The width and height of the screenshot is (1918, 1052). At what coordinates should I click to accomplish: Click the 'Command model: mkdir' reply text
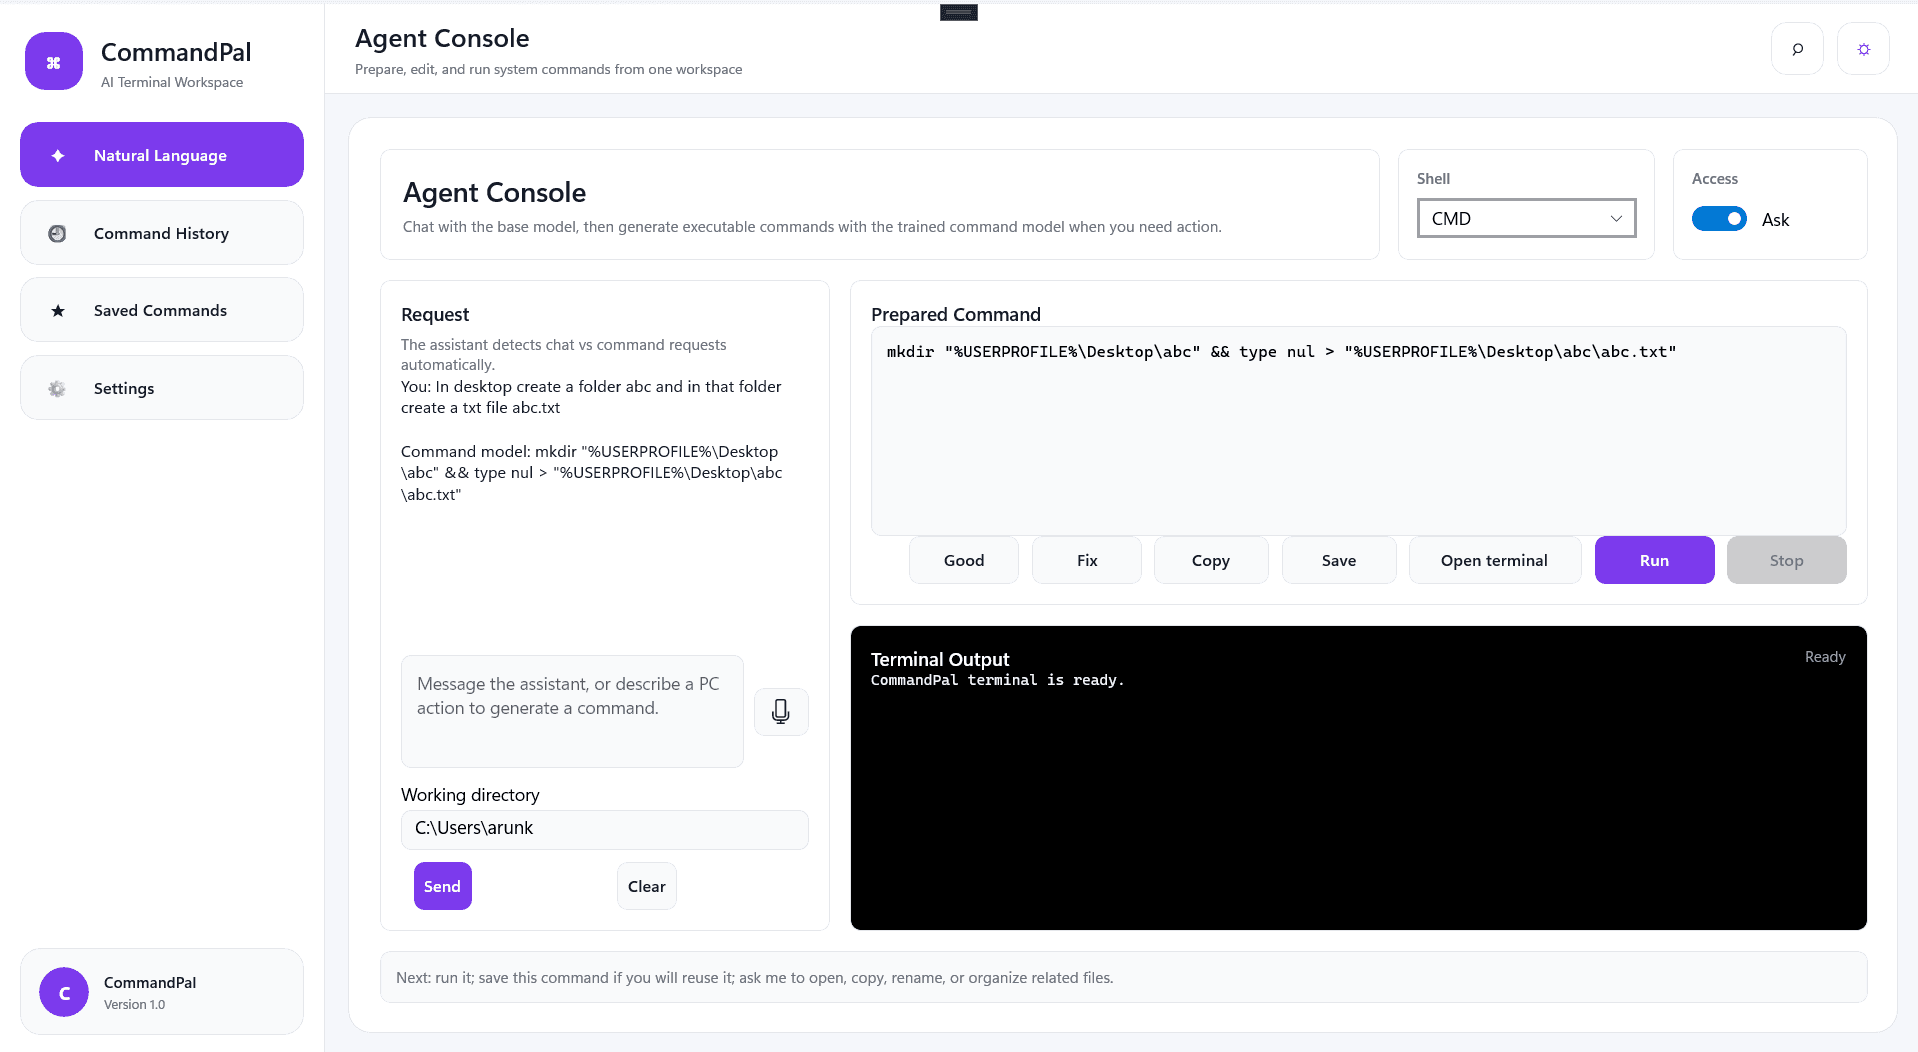pyautogui.click(x=592, y=473)
